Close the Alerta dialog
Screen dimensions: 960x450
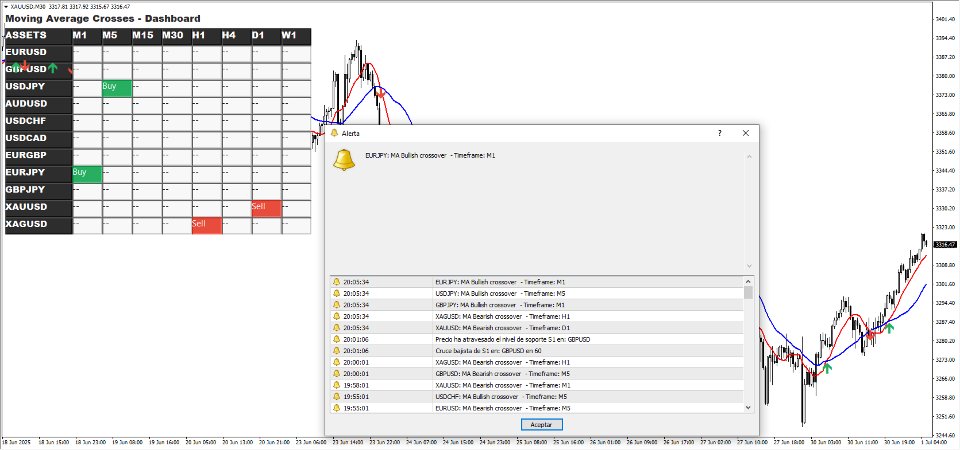pyautogui.click(x=746, y=133)
